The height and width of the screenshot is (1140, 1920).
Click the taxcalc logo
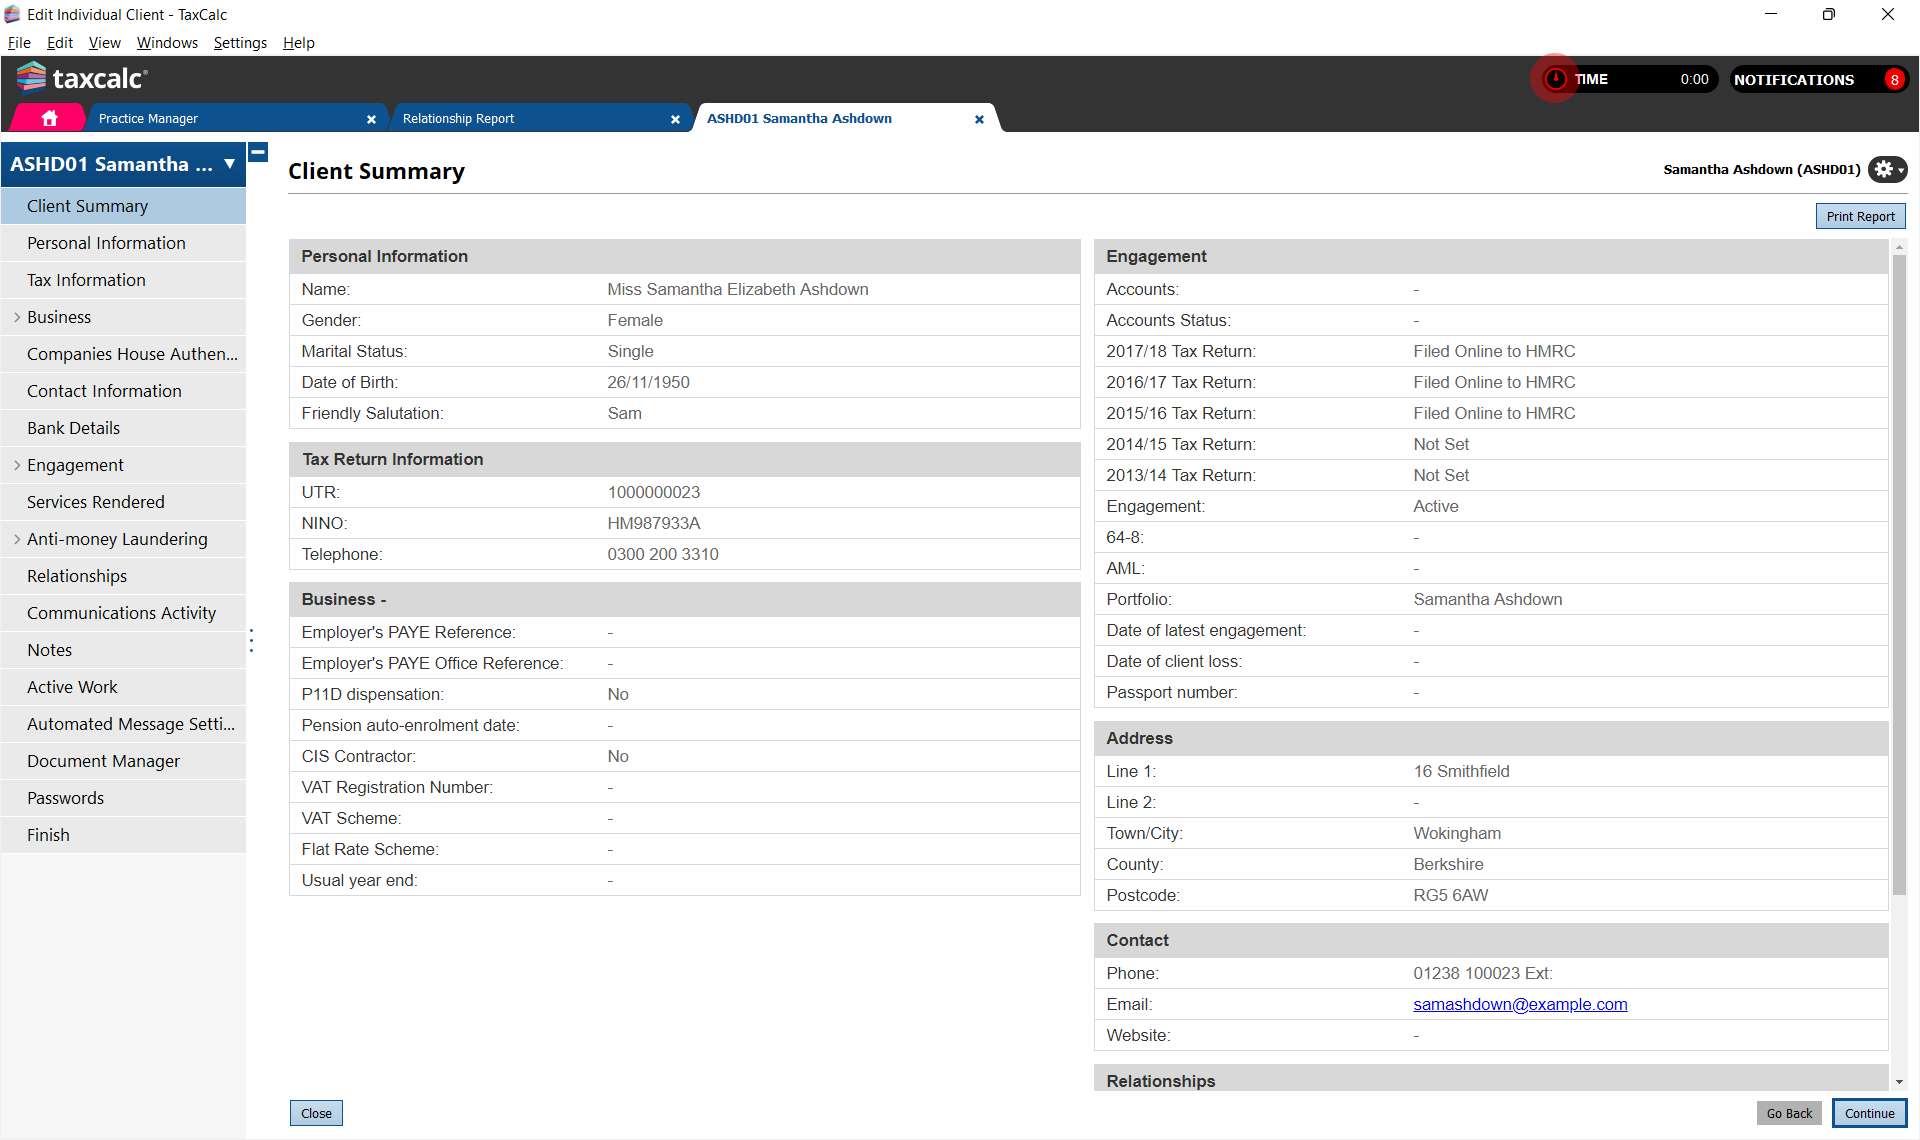pos(82,78)
